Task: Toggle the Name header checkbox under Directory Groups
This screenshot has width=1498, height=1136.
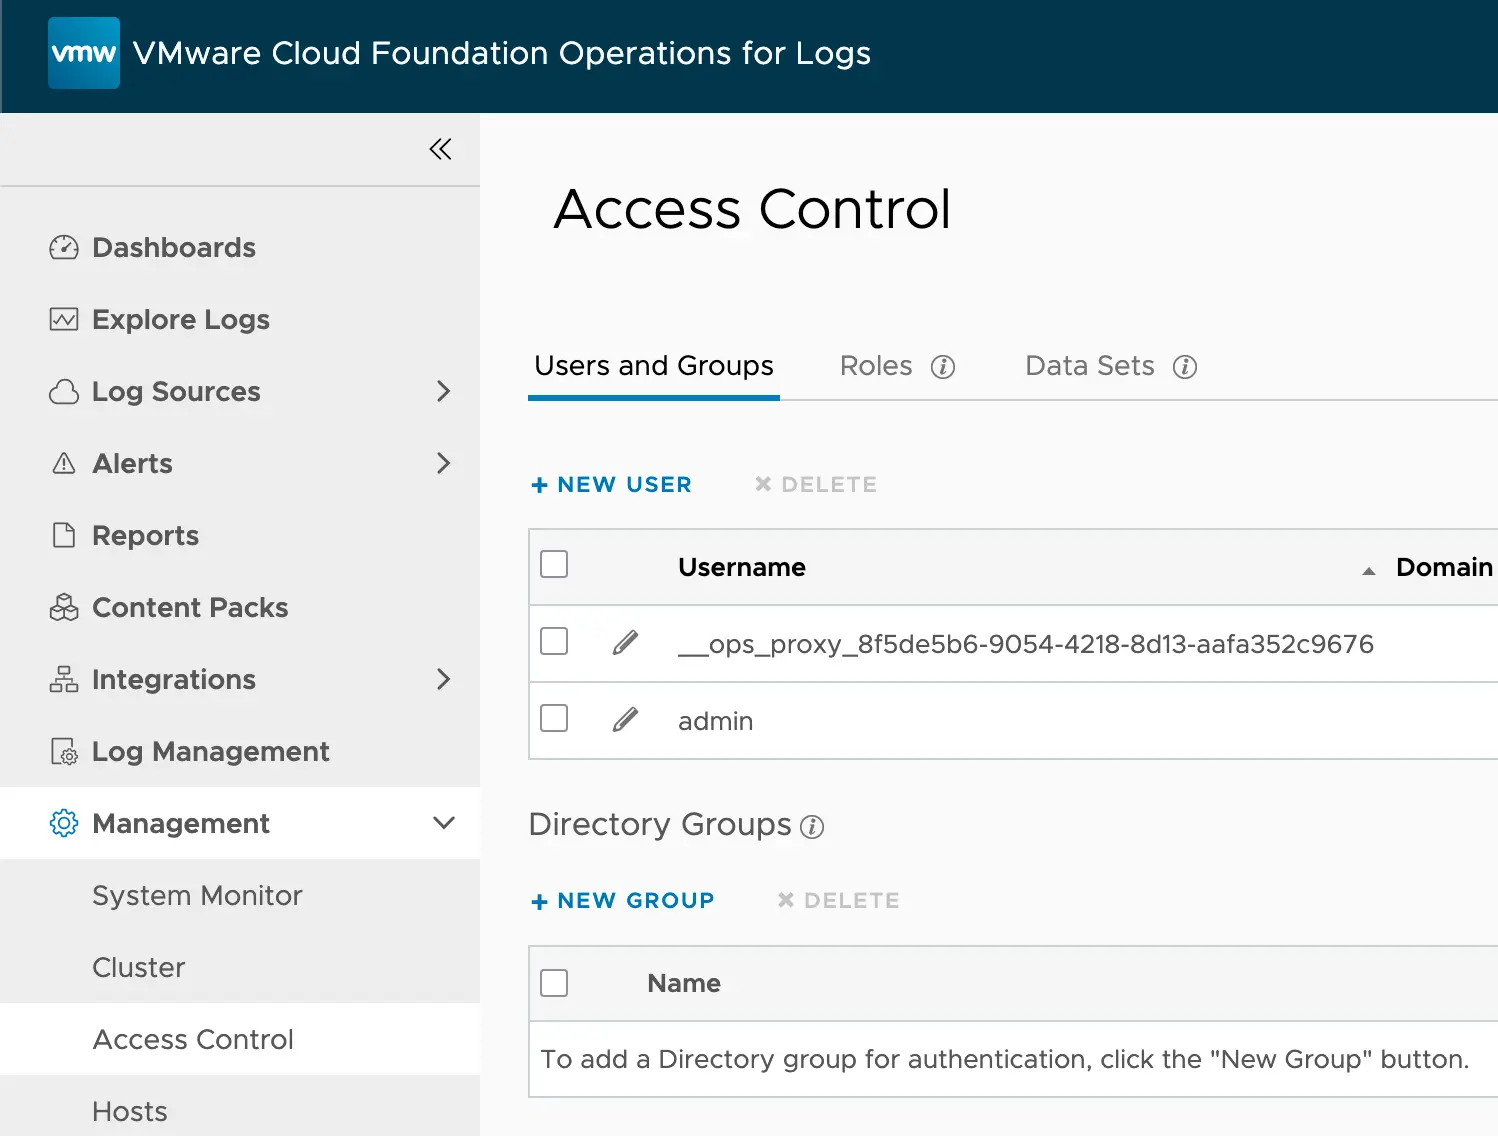Action: click(554, 982)
